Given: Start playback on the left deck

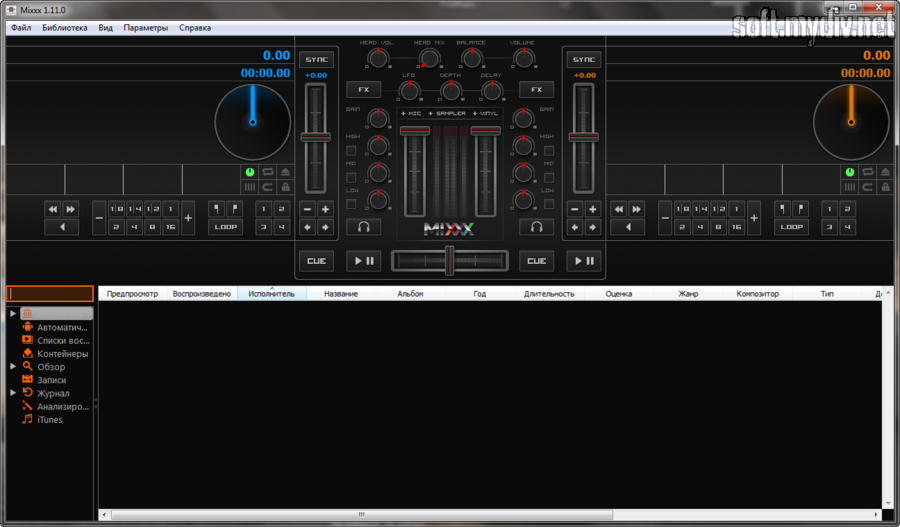Looking at the screenshot, I should [363, 261].
